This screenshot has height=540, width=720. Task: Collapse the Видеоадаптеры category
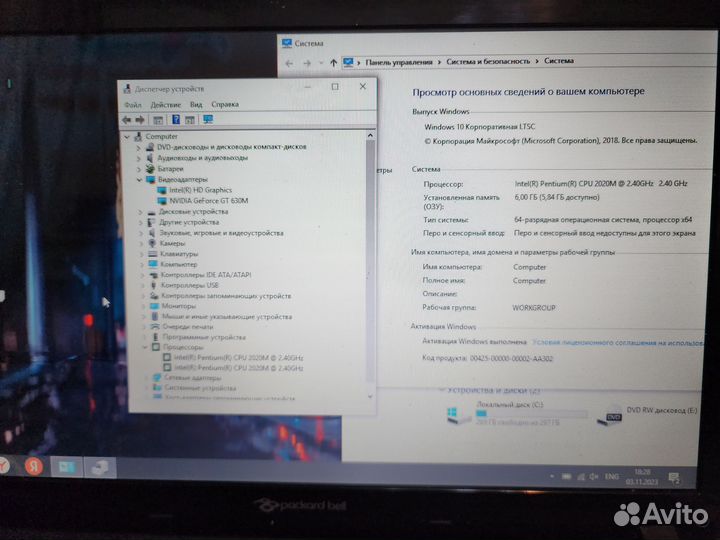139,180
